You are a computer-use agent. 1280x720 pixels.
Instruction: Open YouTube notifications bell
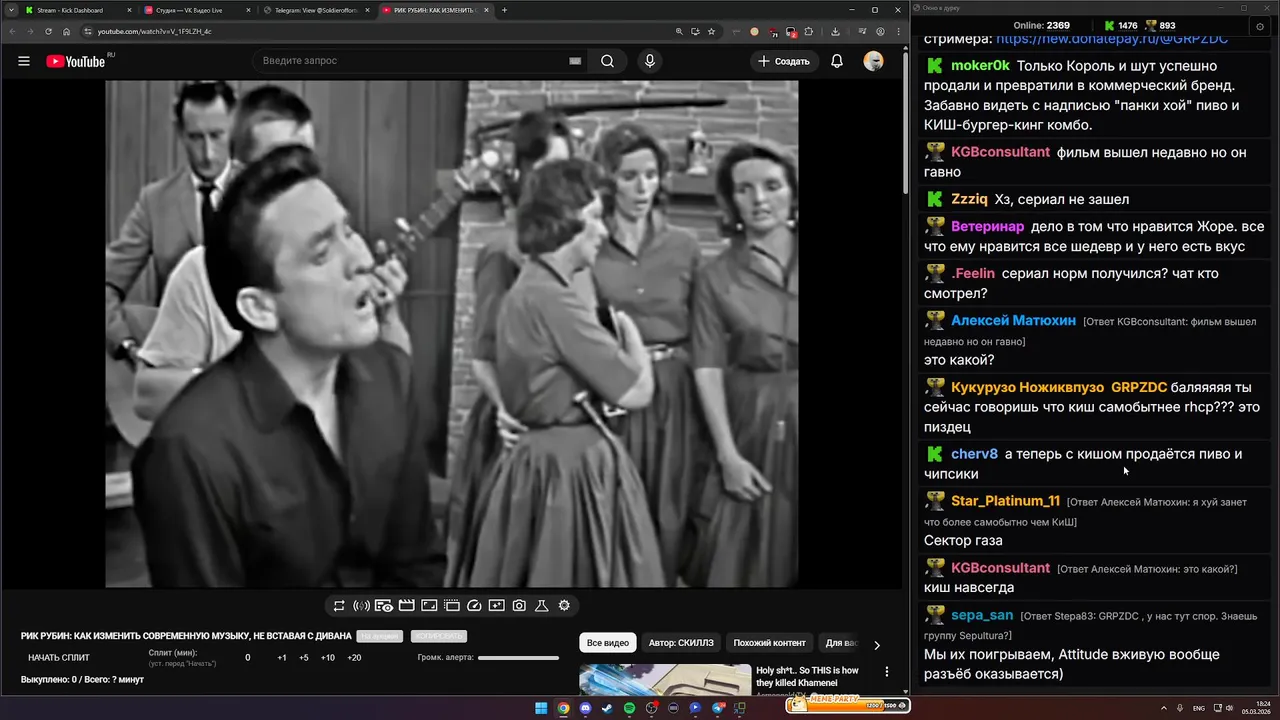pyautogui.click(x=837, y=61)
